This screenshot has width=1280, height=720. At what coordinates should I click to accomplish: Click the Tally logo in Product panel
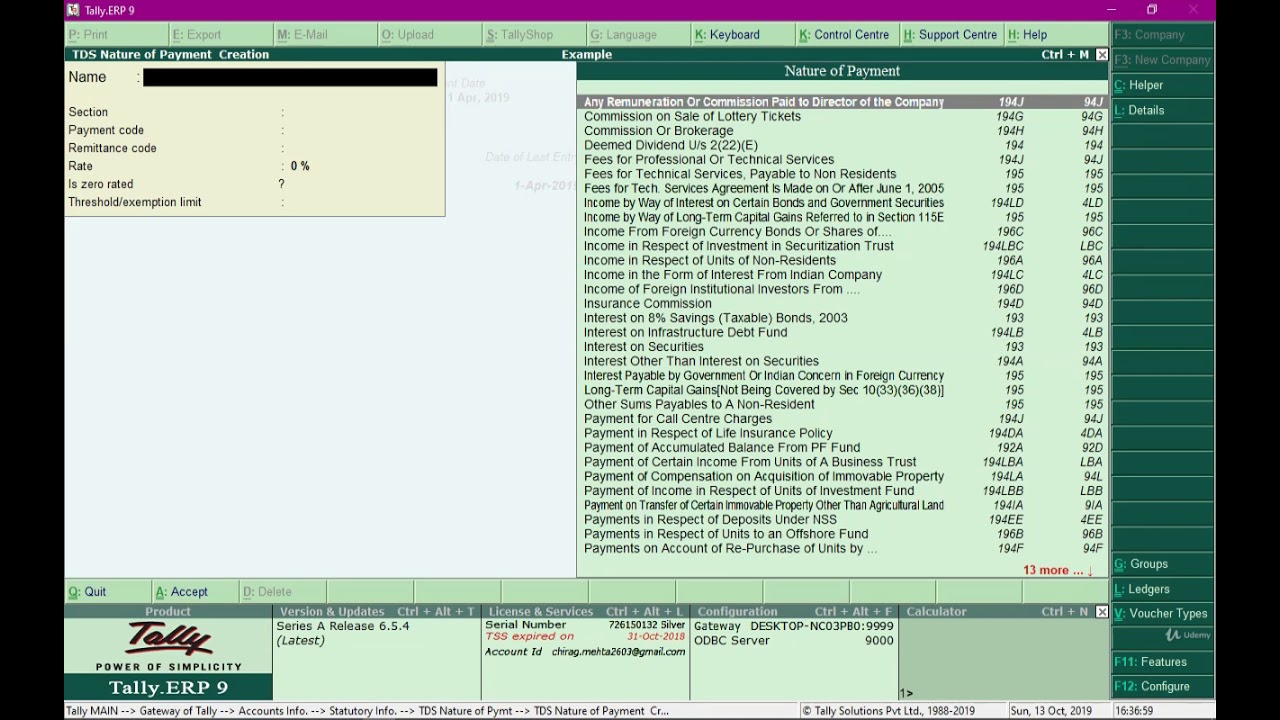(x=168, y=638)
